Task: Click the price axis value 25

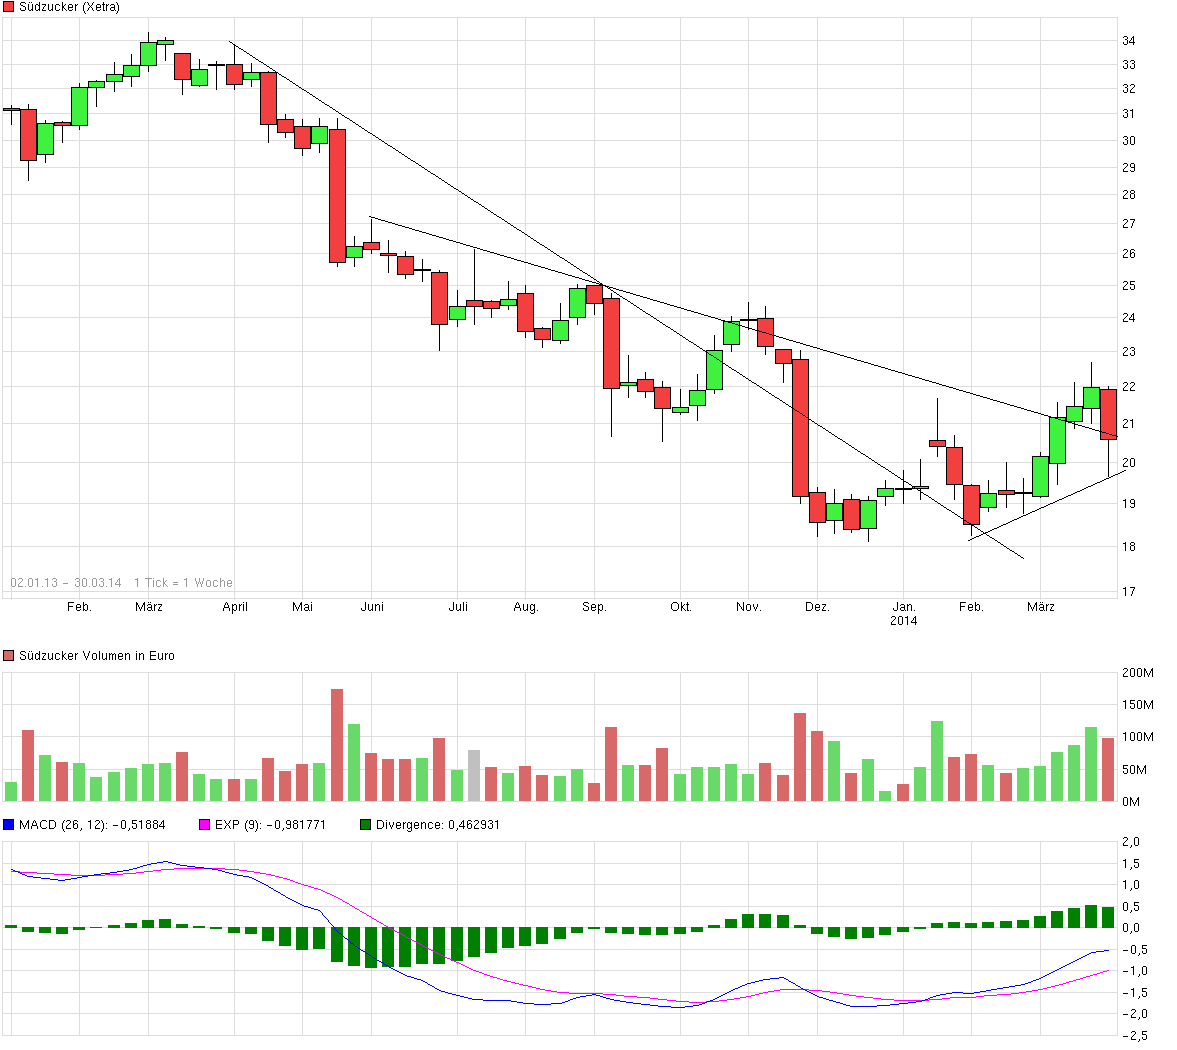Action: click(1129, 286)
